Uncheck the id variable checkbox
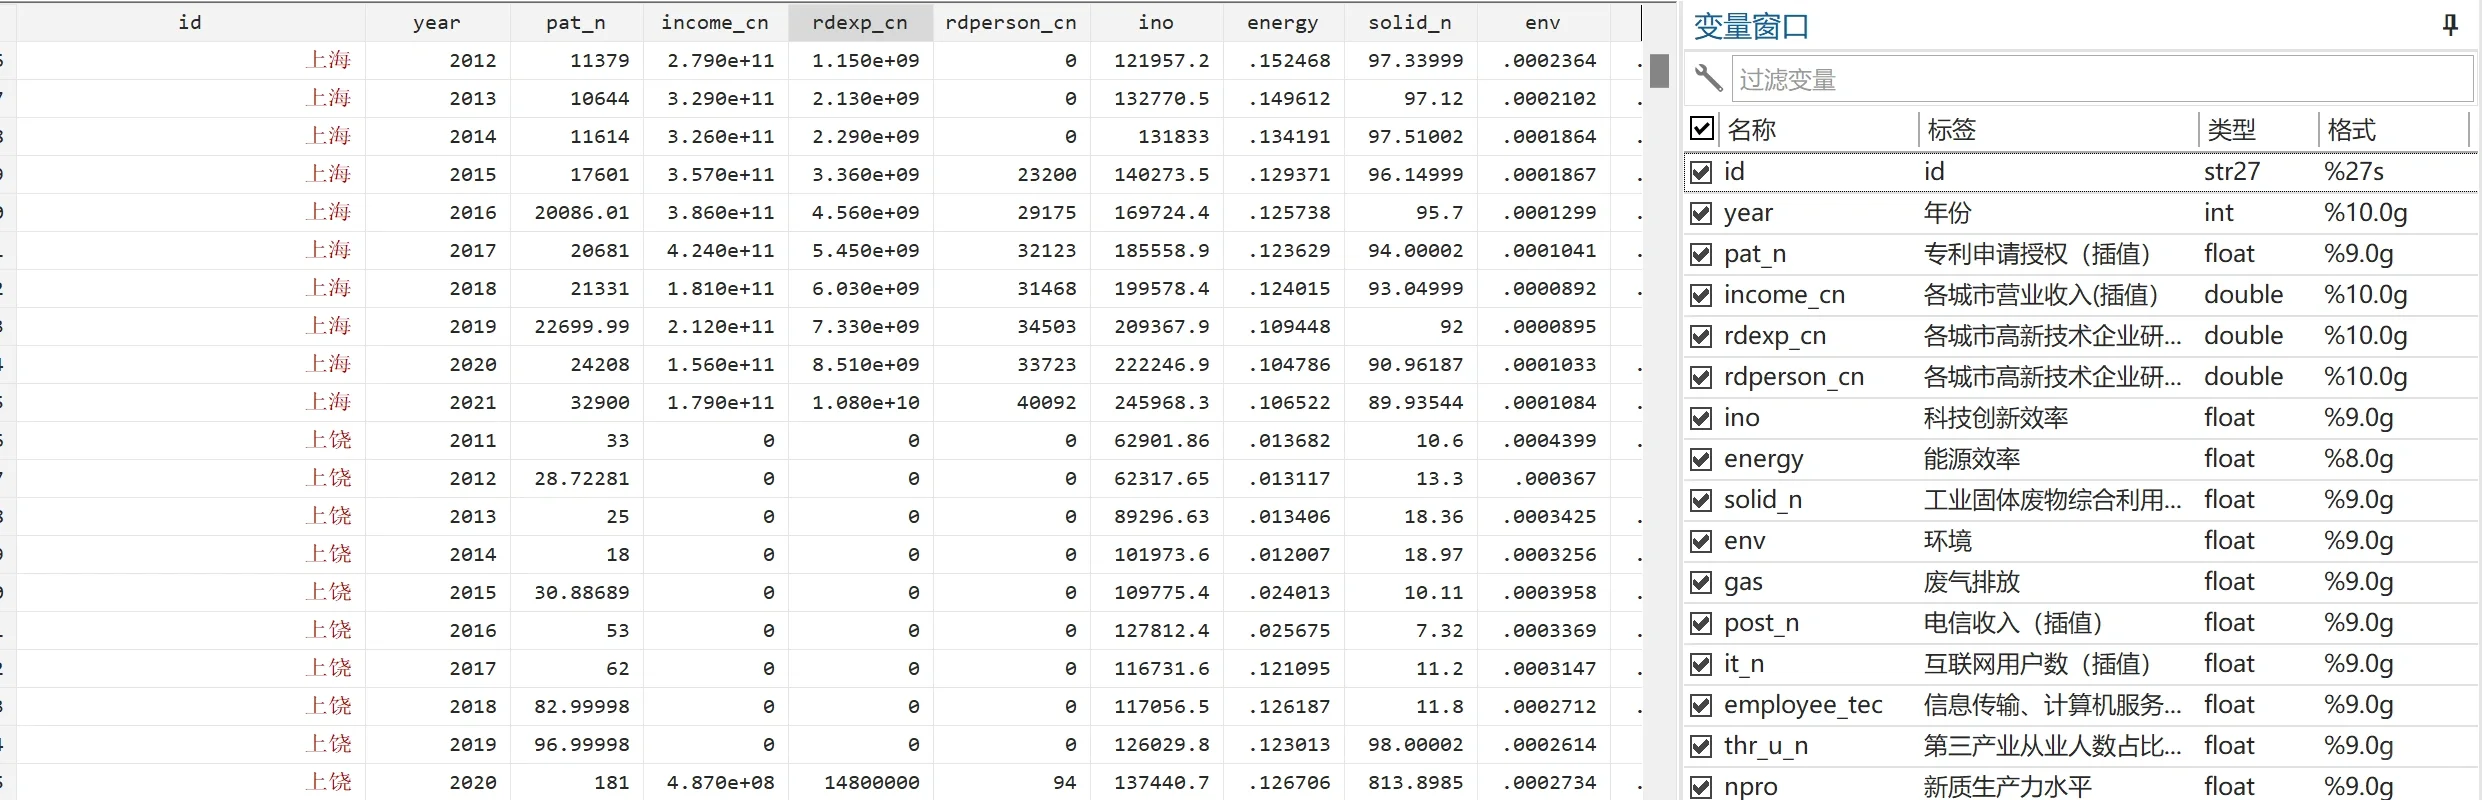The height and width of the screenshot is (800, 2482). (x=1701, y=172)
